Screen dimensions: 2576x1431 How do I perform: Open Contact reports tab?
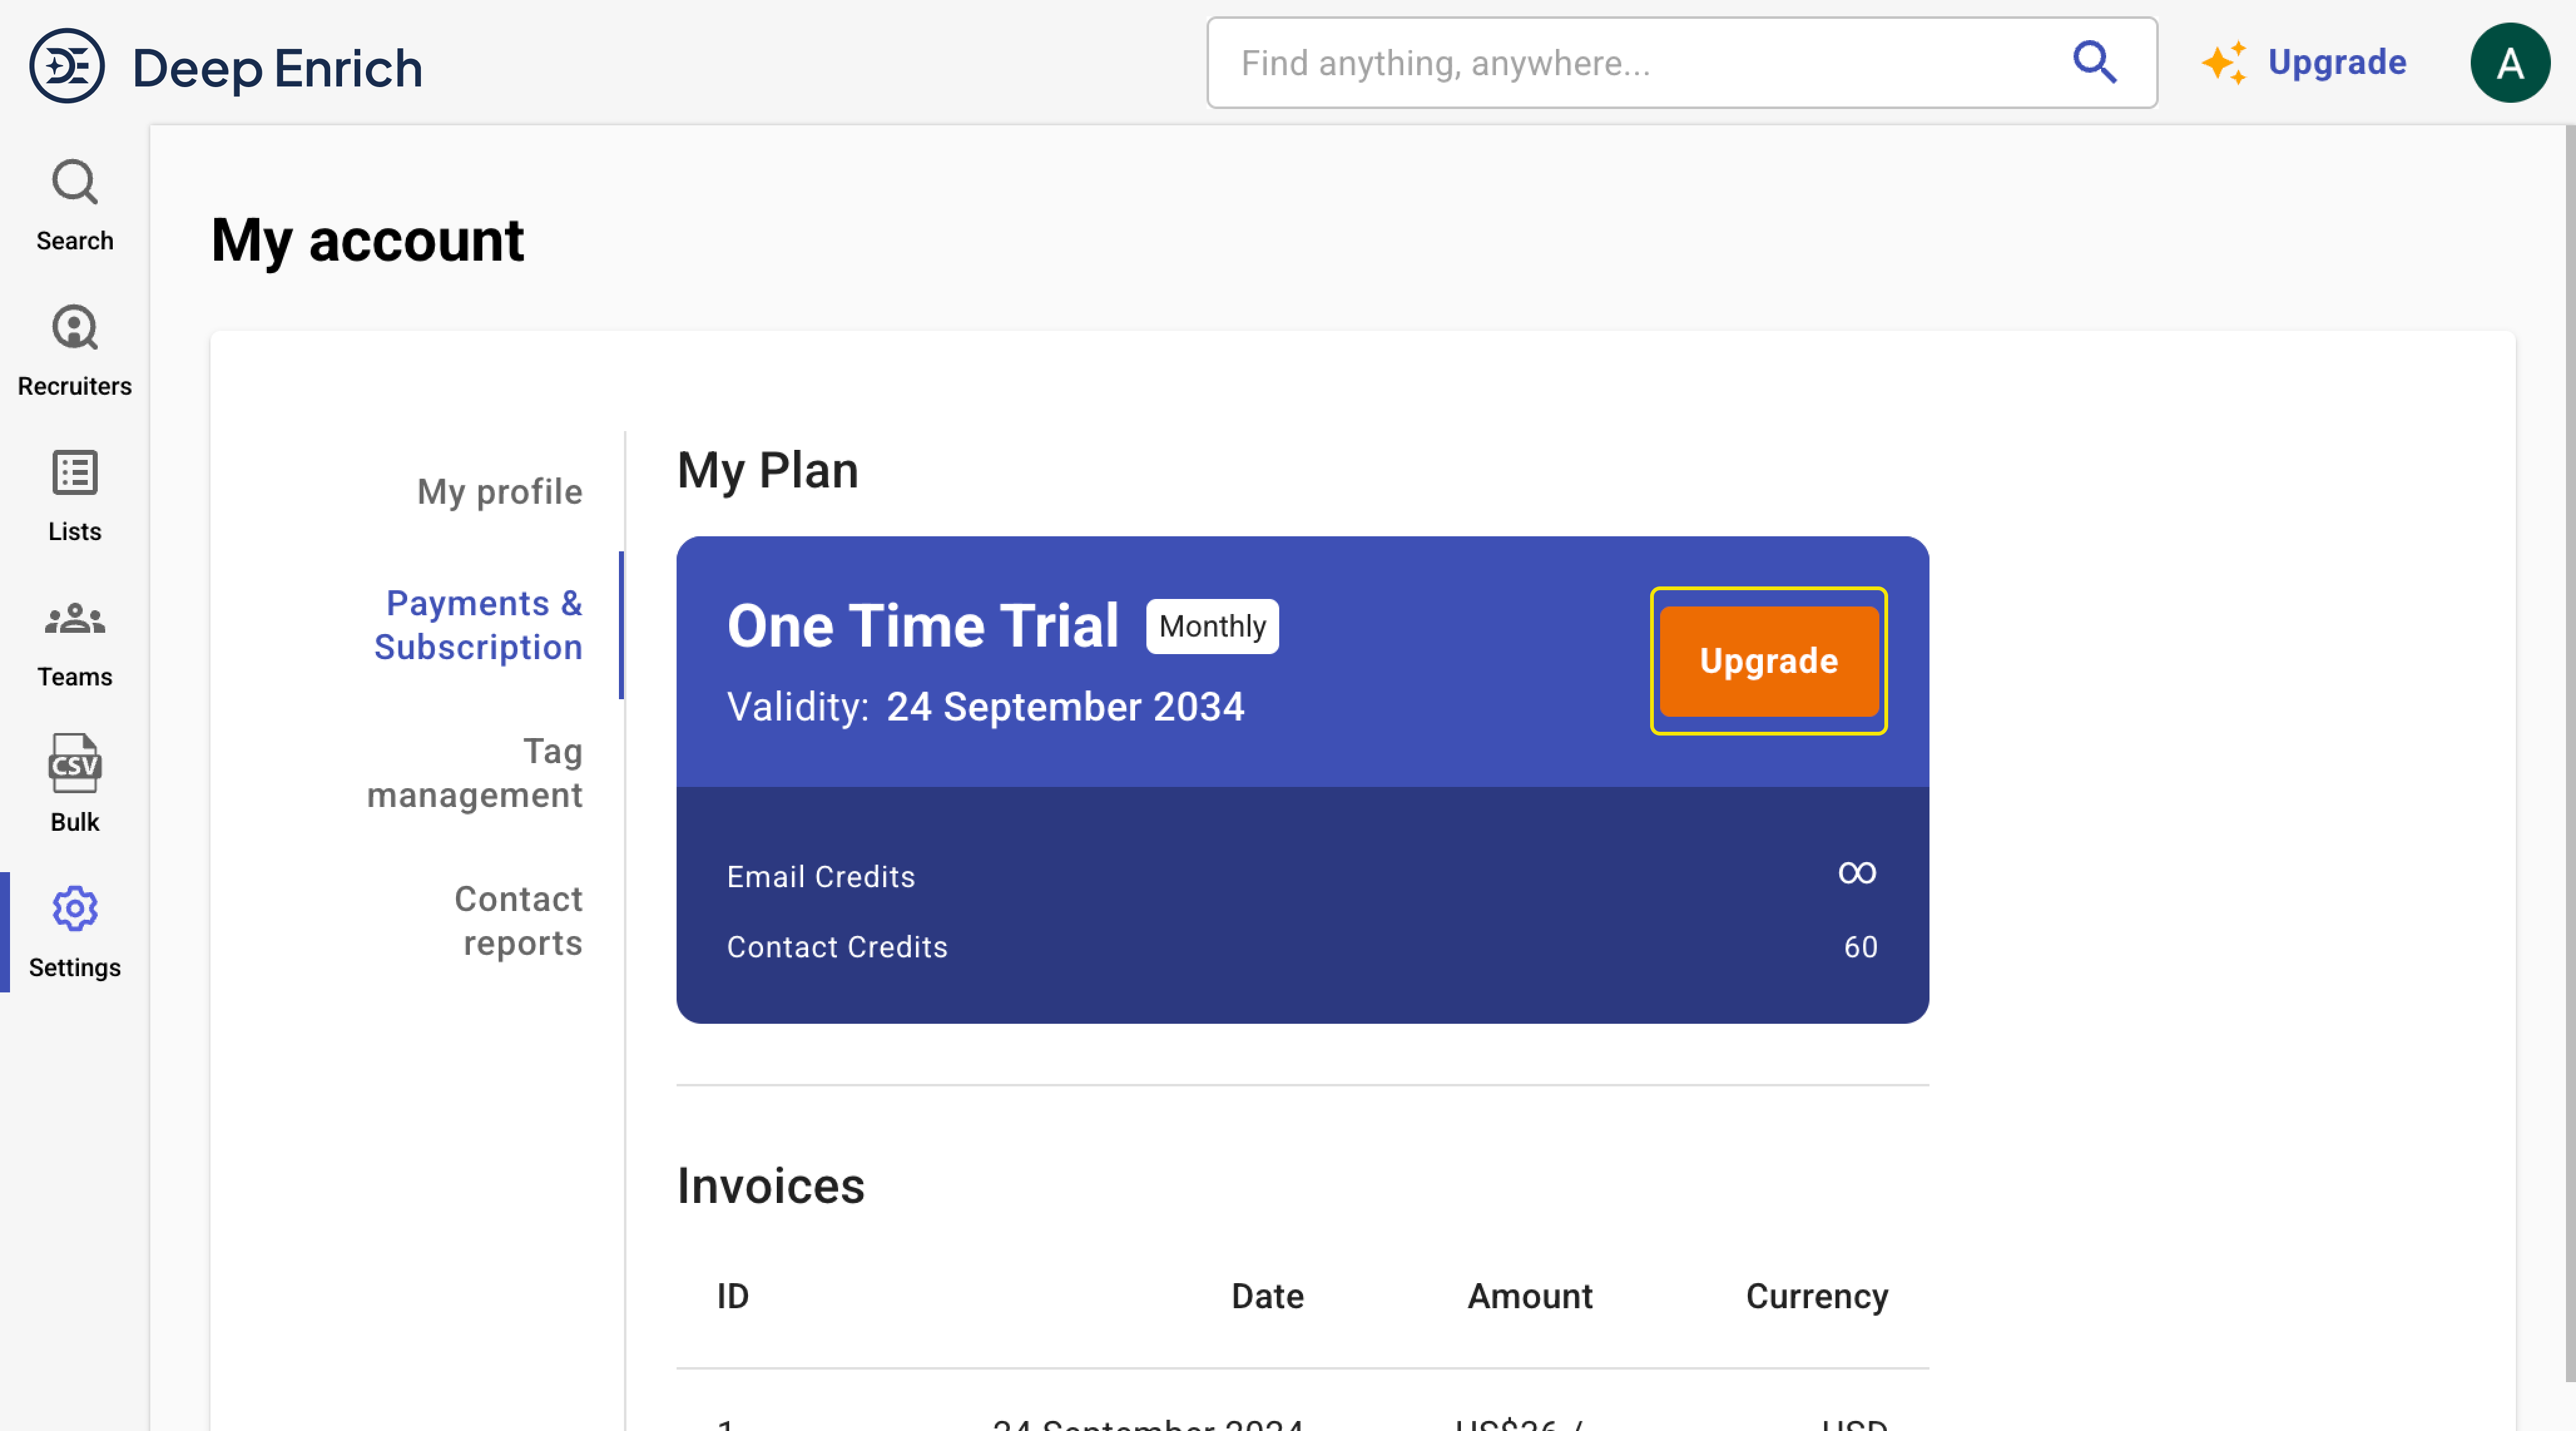518,921
